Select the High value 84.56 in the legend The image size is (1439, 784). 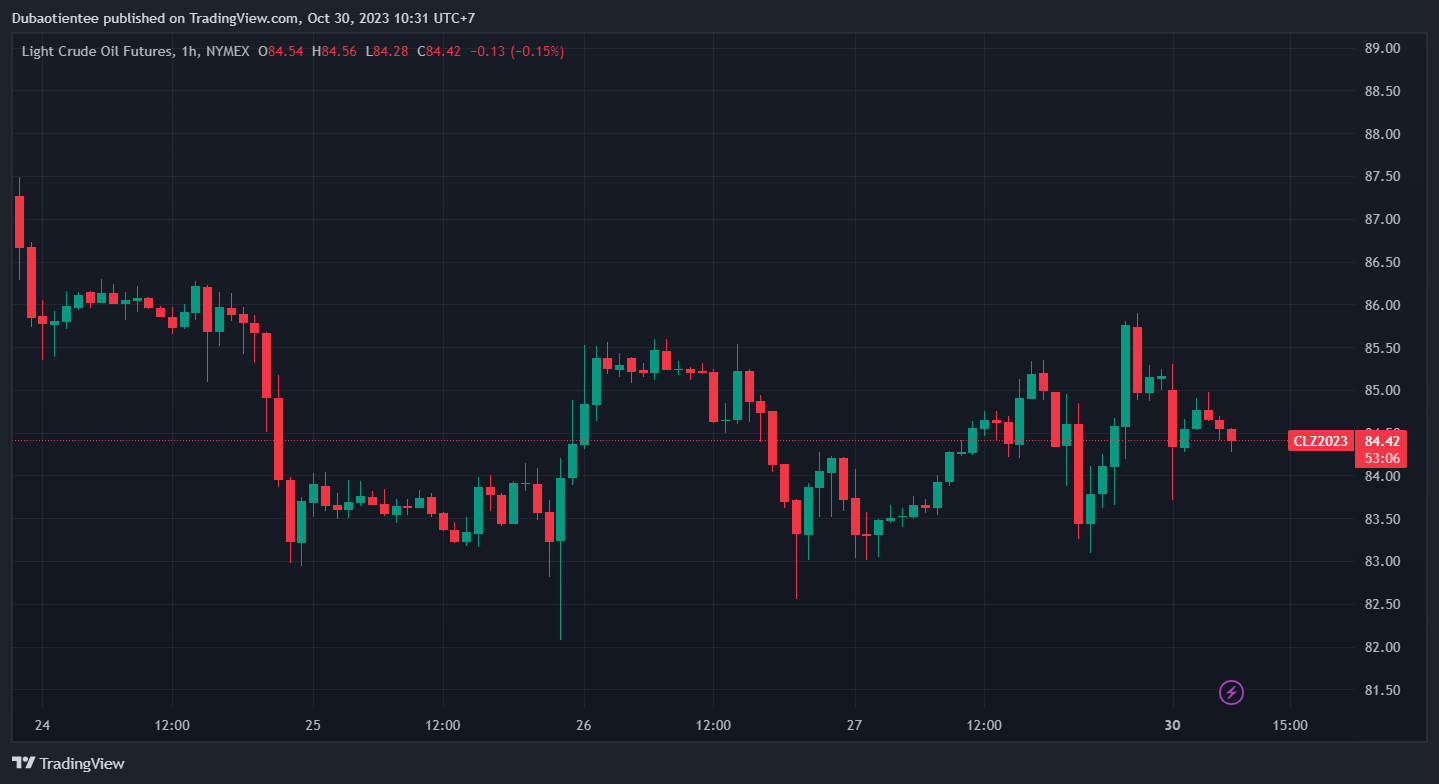pyautogui.click(x=338, y=51)
